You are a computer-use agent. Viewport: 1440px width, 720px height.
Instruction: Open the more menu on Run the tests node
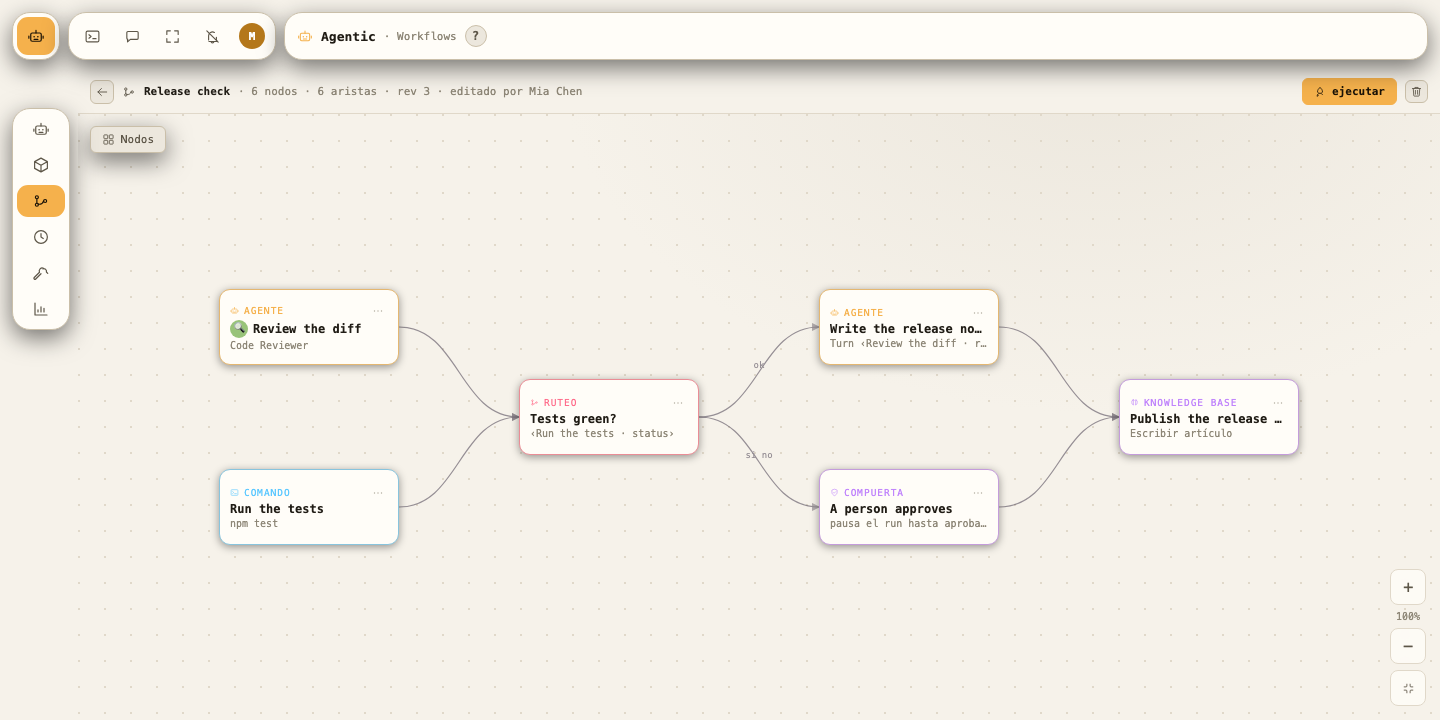tap(378, 493)
